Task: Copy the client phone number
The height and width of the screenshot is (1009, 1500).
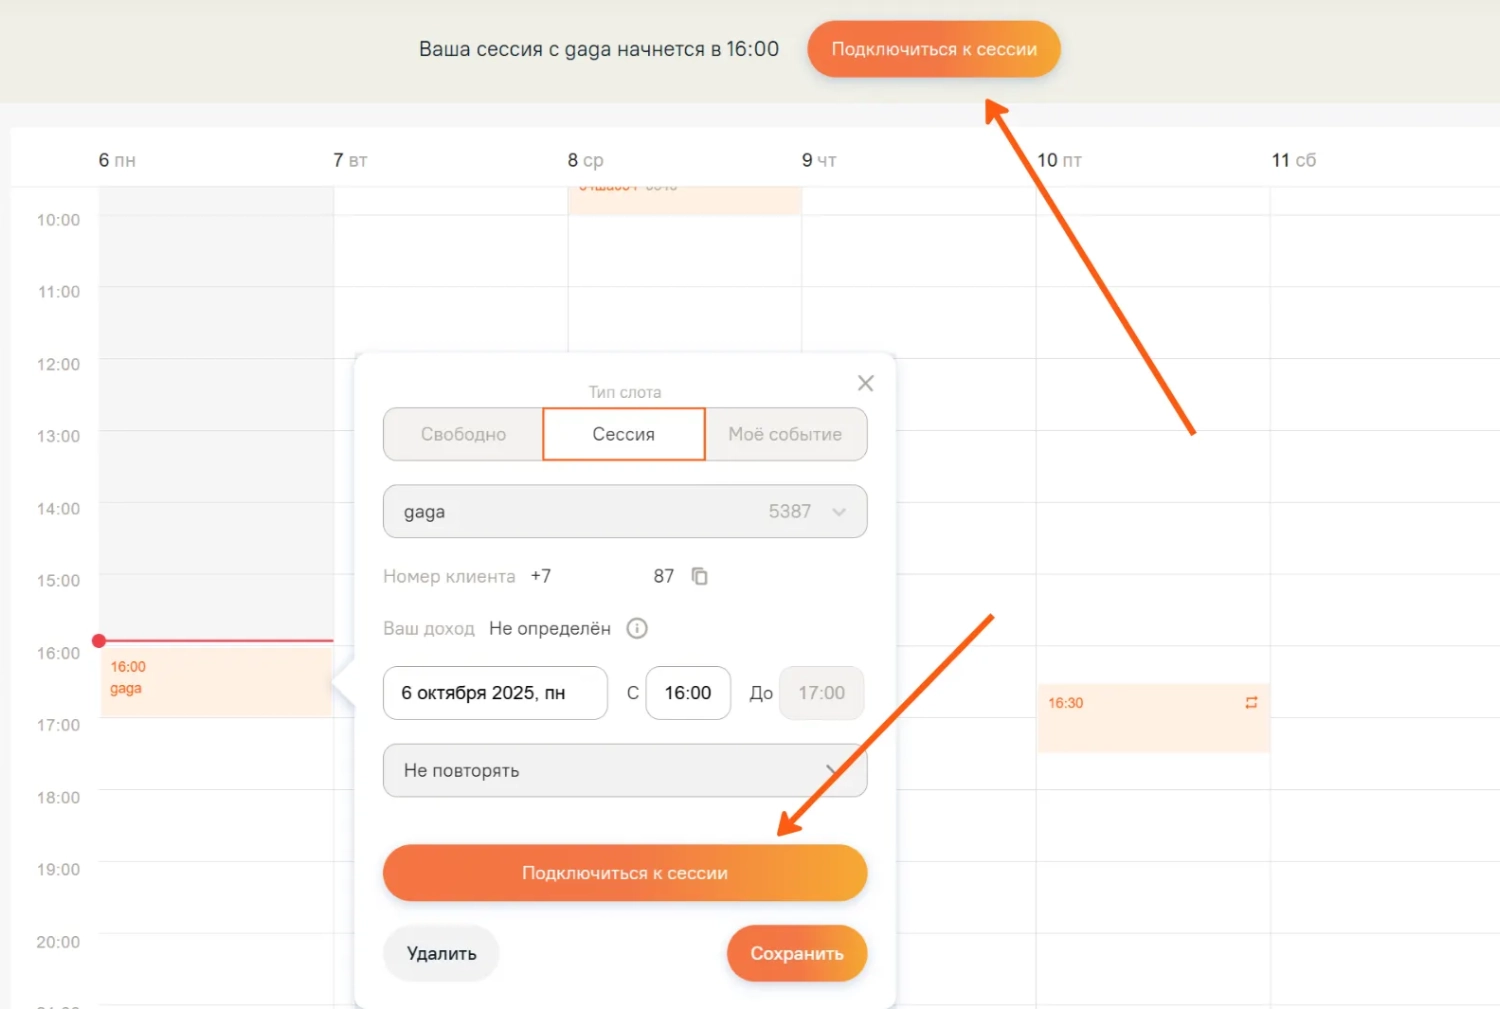Action: pyautogui.click(x=700, y=576)
